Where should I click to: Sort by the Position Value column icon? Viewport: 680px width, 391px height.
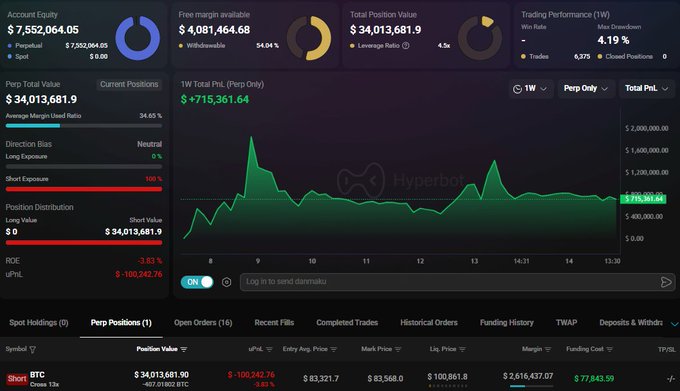point(183,349)
